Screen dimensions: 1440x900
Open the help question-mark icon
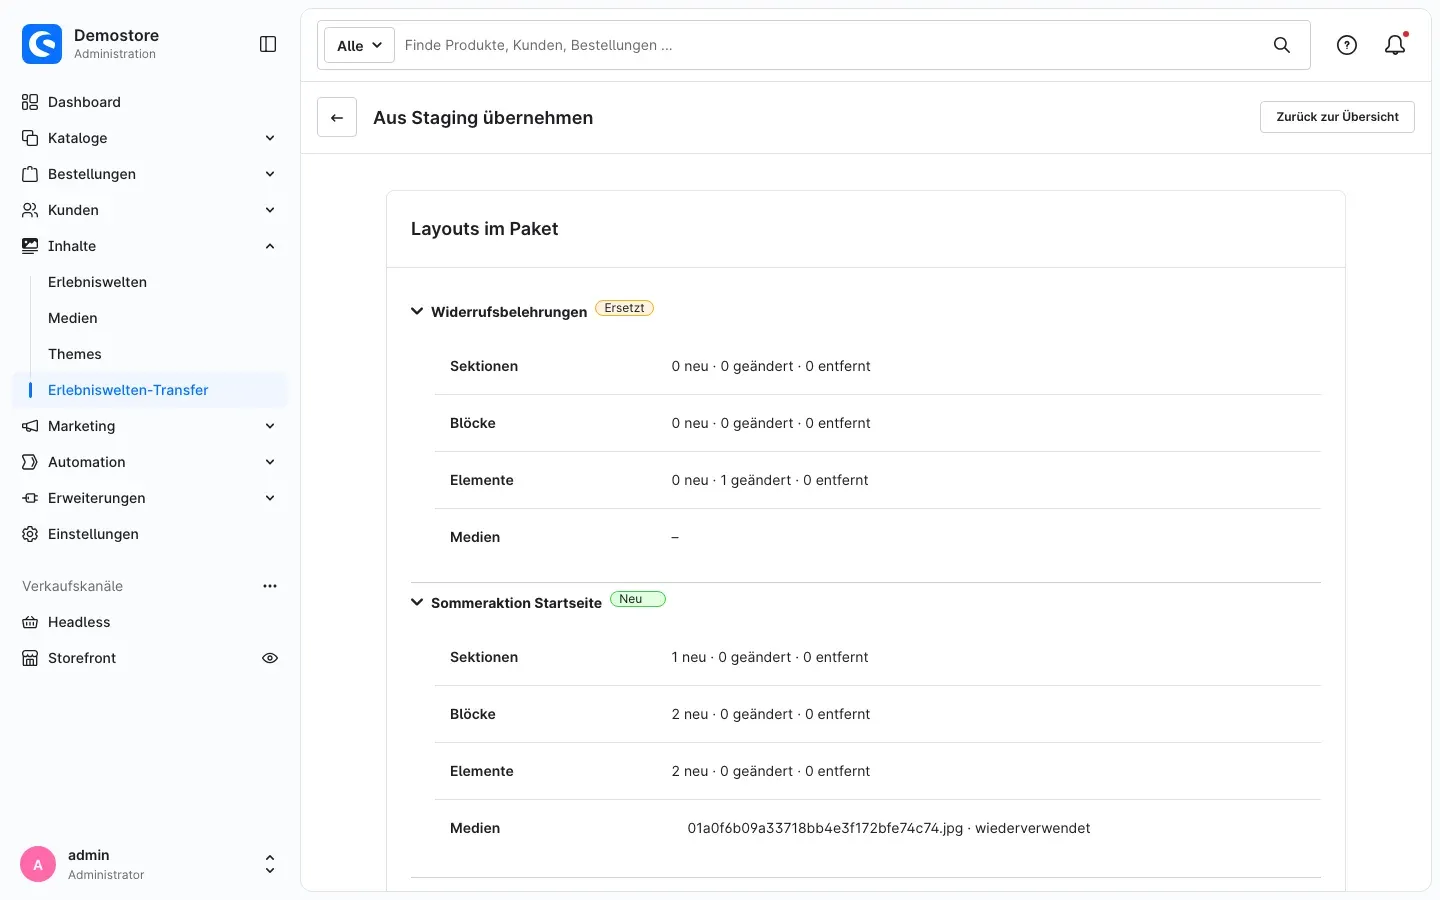click(1347, 45)
